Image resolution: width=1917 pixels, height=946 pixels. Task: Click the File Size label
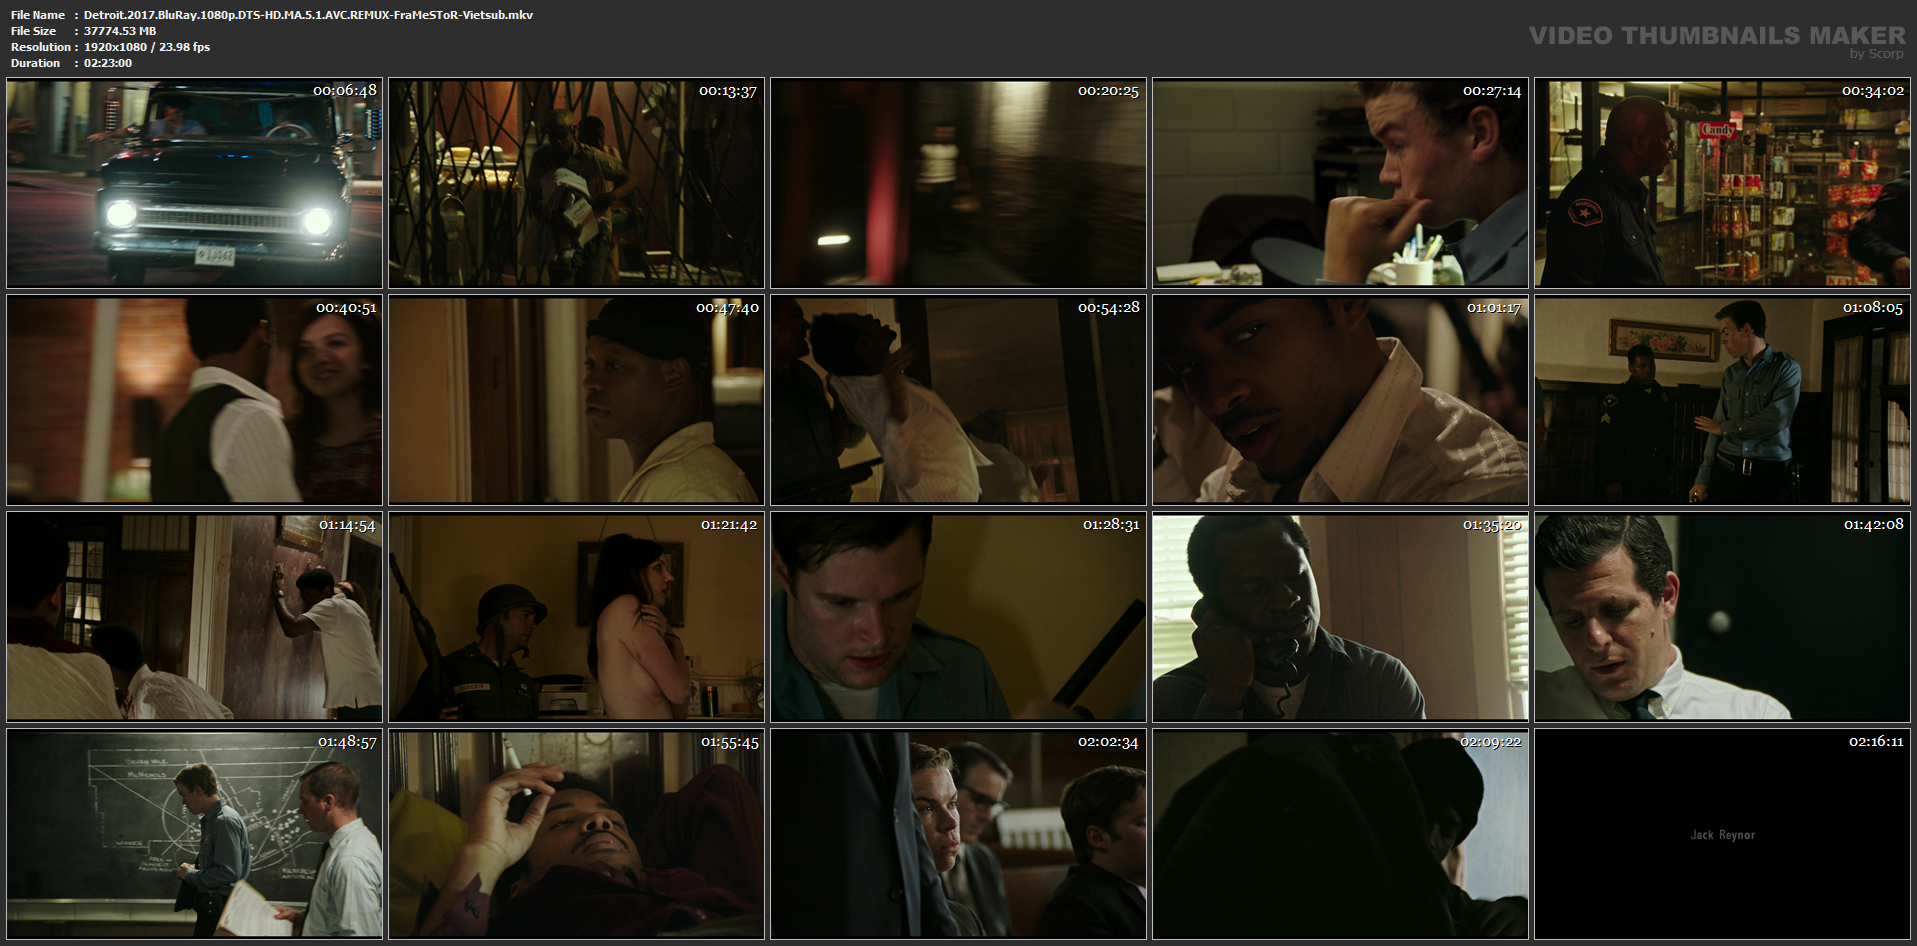[33, 31]
